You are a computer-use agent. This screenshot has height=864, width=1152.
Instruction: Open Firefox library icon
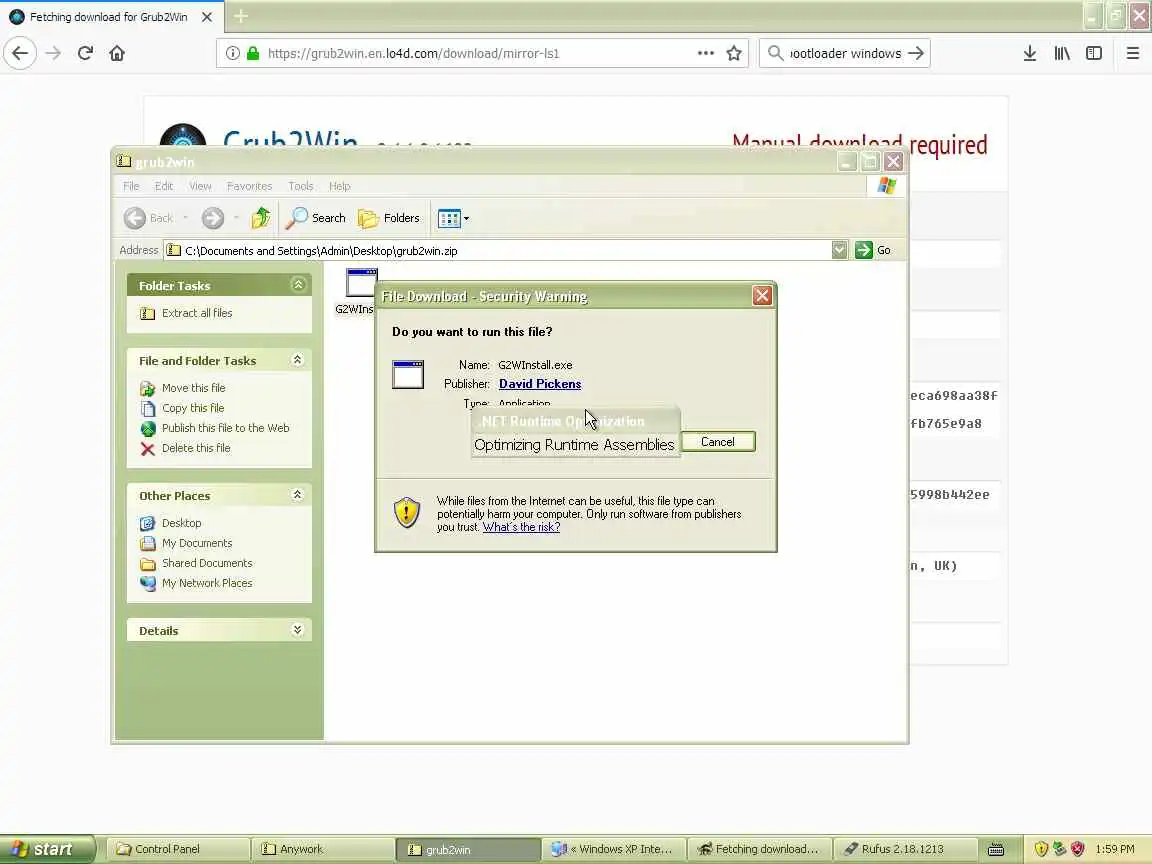1062,53
